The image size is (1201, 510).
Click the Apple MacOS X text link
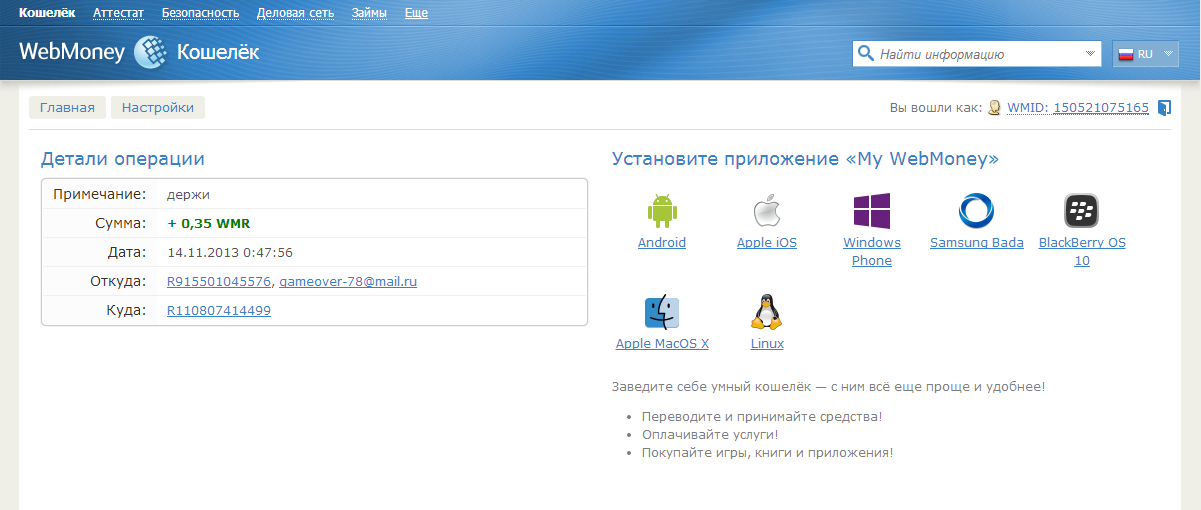pyautogui.click(x=662, y=344)
